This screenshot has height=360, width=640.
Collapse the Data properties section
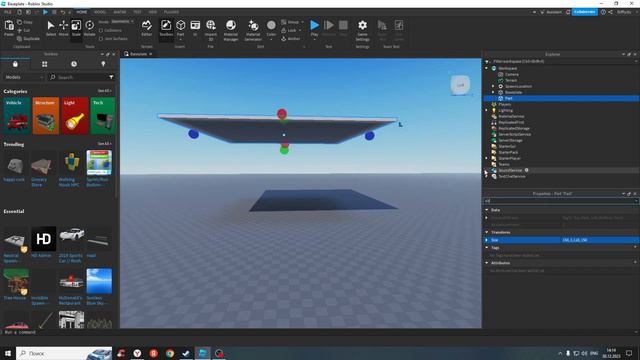pos(487,210)
